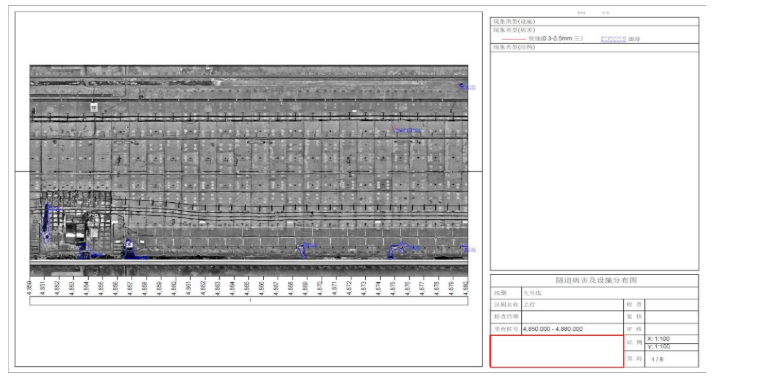The height and width of the screenshot is (383, 765).
Task: Select blue defect marking near mileage 4,869
Action: click(305, 249)
